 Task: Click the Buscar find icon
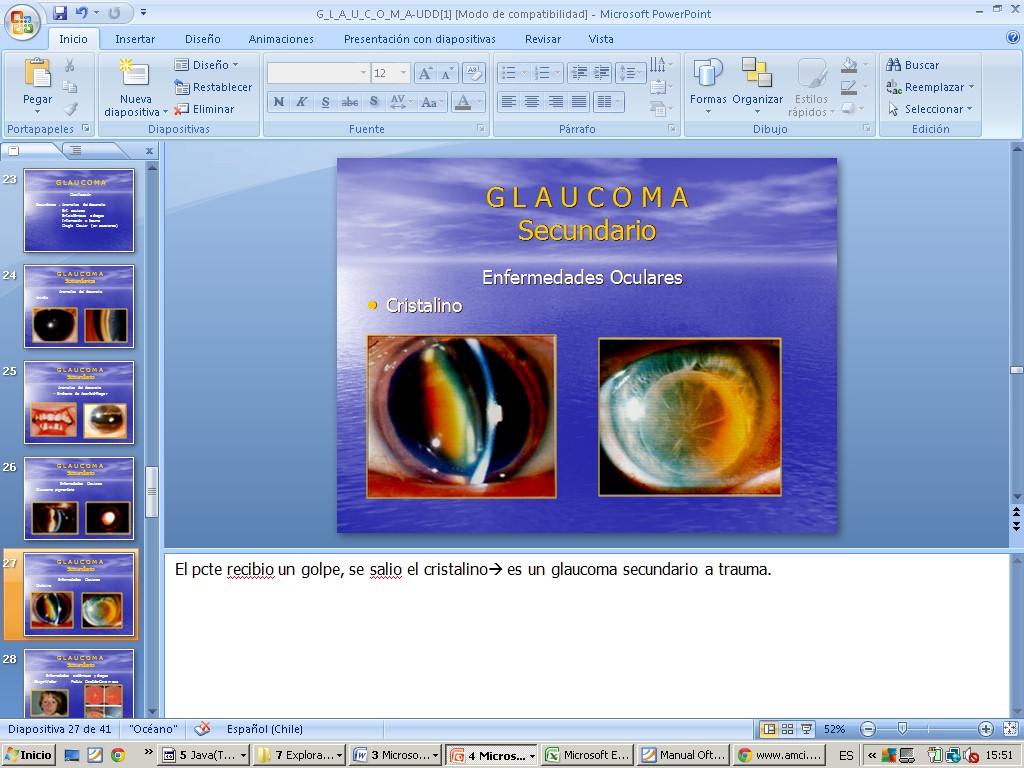click(x=894, y=65)
